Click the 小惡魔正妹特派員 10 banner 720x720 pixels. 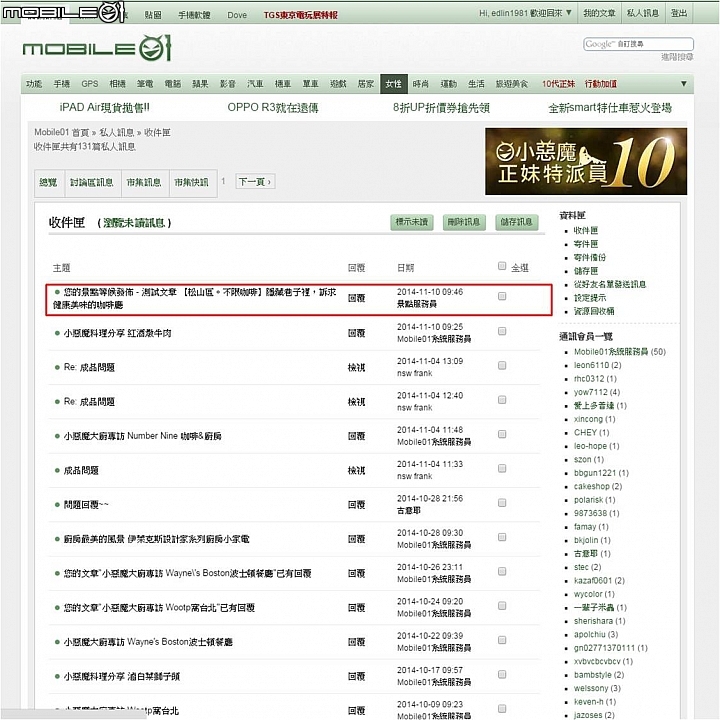[x=586, y=161]
